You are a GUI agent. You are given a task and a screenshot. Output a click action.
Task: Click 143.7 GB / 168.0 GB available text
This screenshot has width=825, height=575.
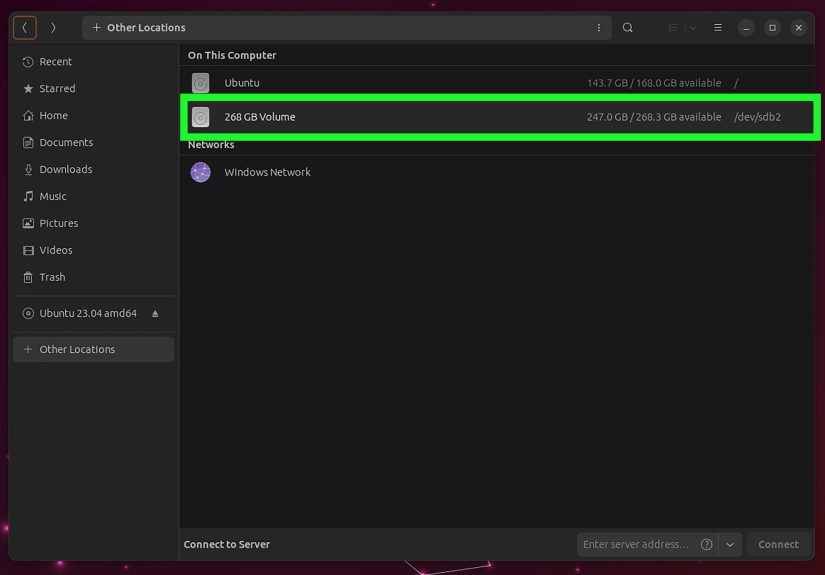(654, 83)
